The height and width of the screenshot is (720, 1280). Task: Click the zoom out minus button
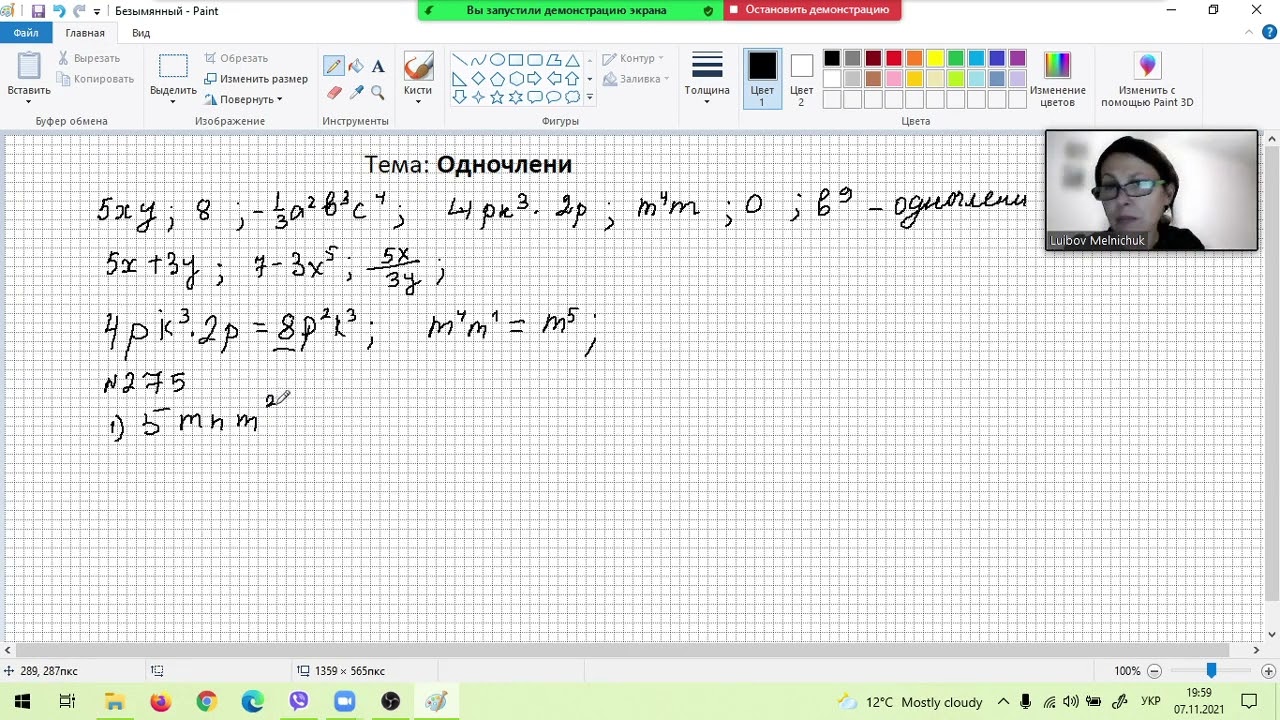[x=1154, y=671]
